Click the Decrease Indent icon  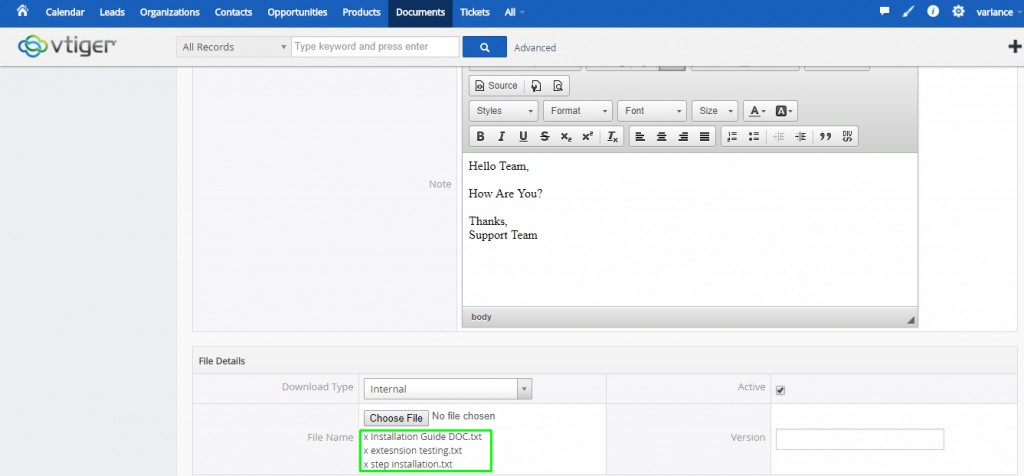click(x=778, y=136)
